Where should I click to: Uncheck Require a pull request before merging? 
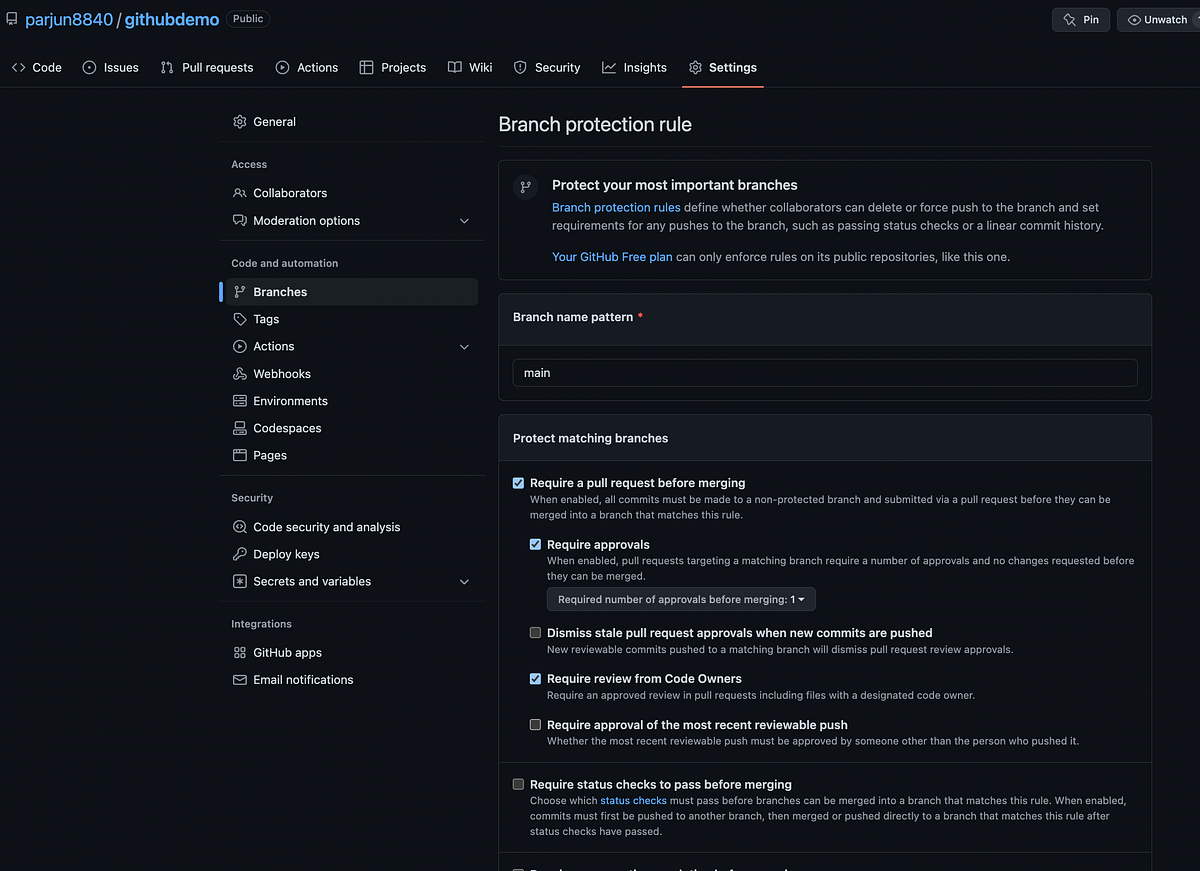[518, 483]
